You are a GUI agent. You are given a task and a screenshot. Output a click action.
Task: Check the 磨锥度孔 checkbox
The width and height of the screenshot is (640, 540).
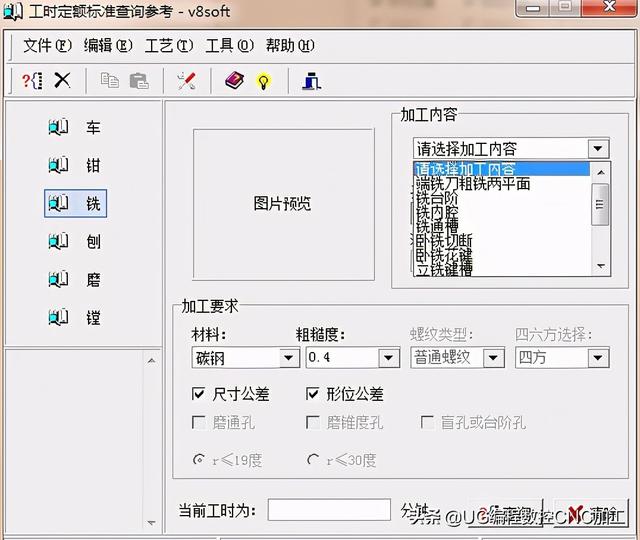coord(313,422)
